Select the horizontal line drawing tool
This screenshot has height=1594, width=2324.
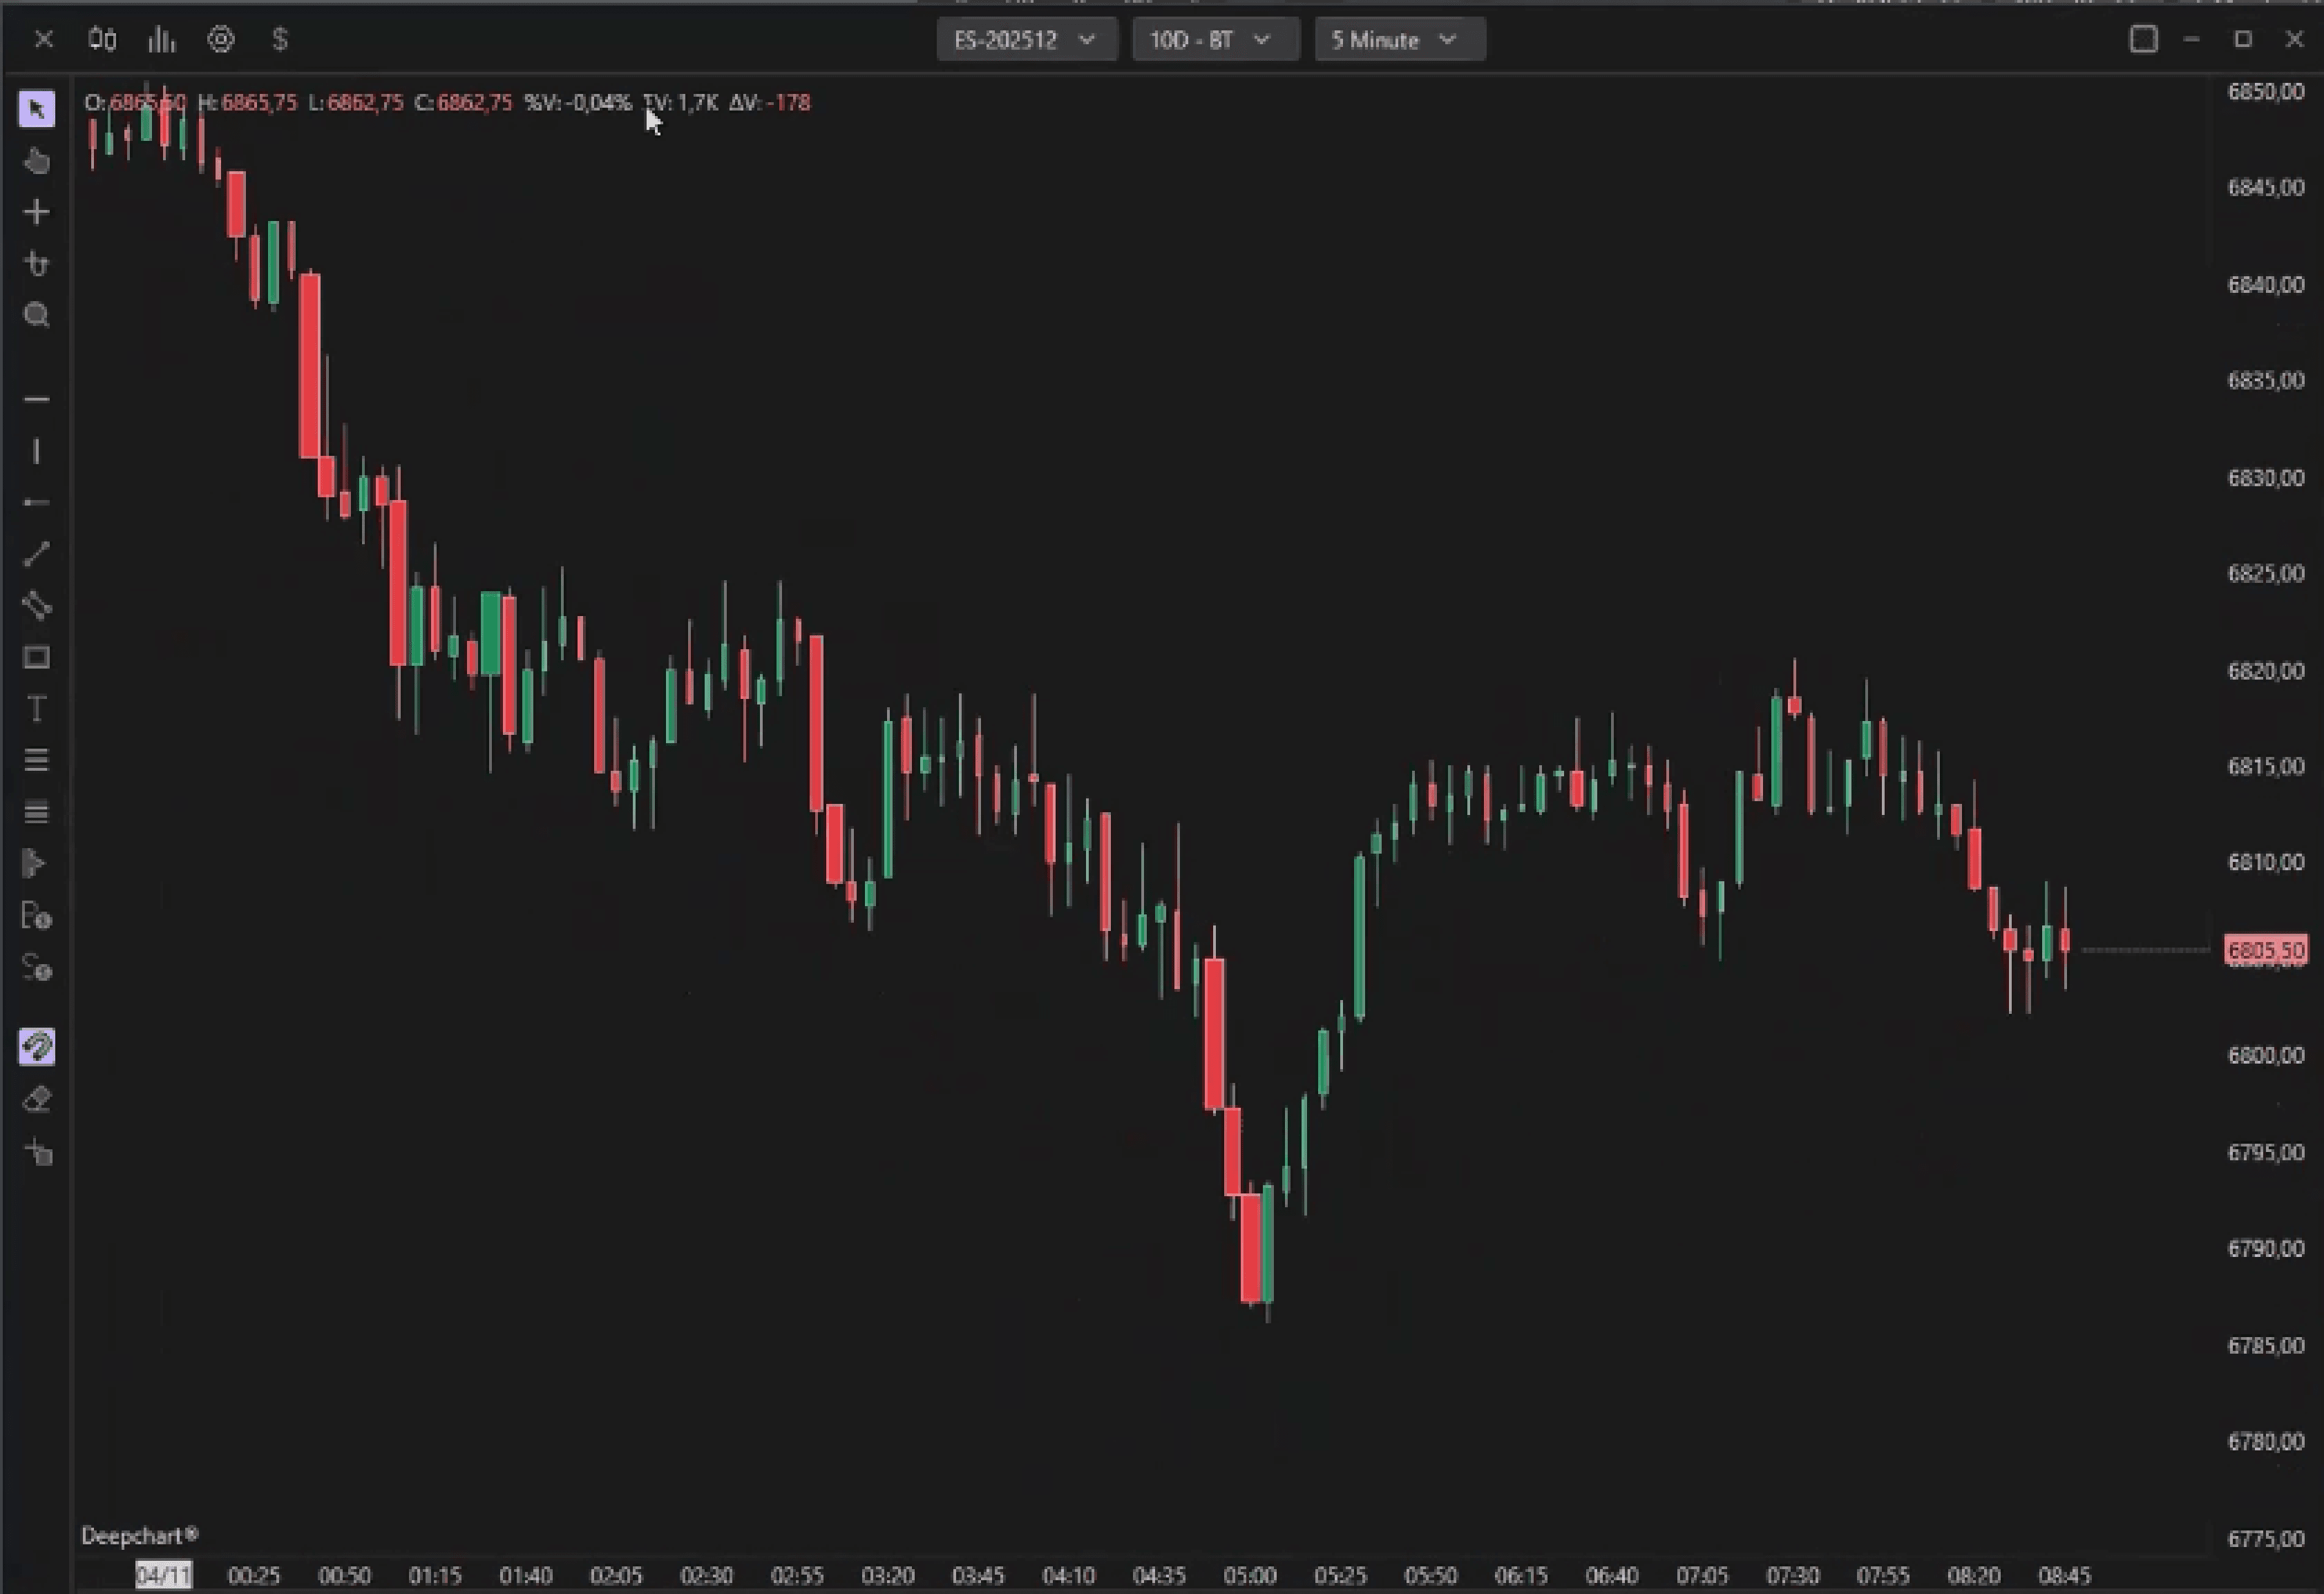37,399
